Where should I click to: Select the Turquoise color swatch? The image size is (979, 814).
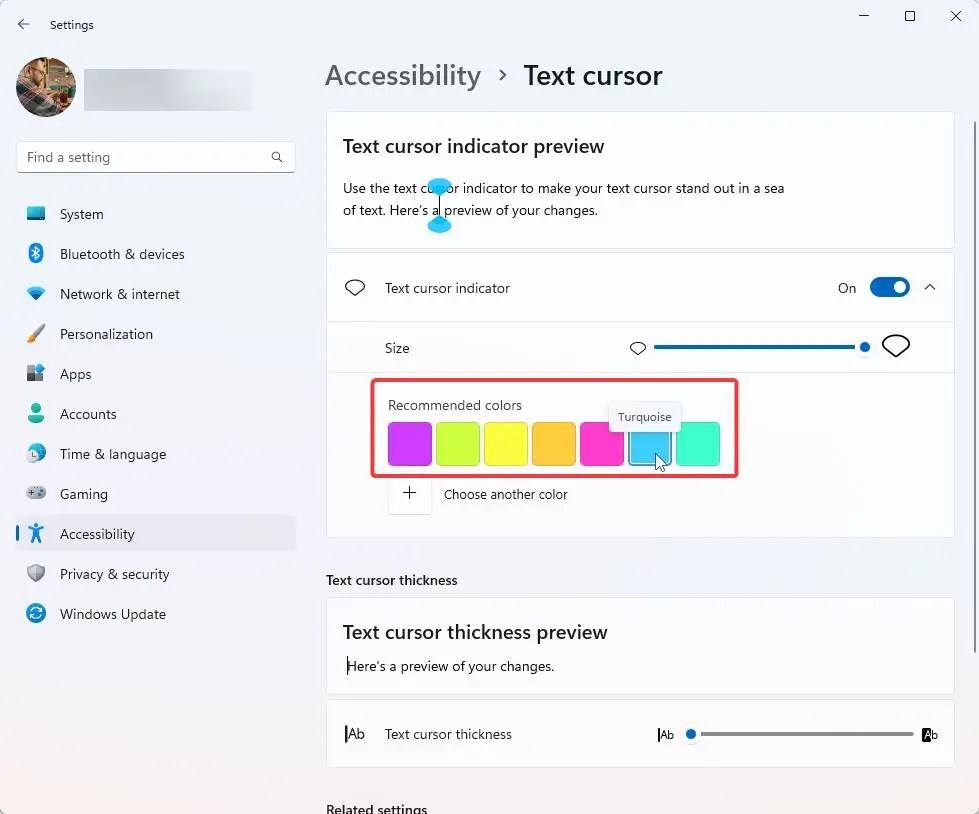point(649,444)
